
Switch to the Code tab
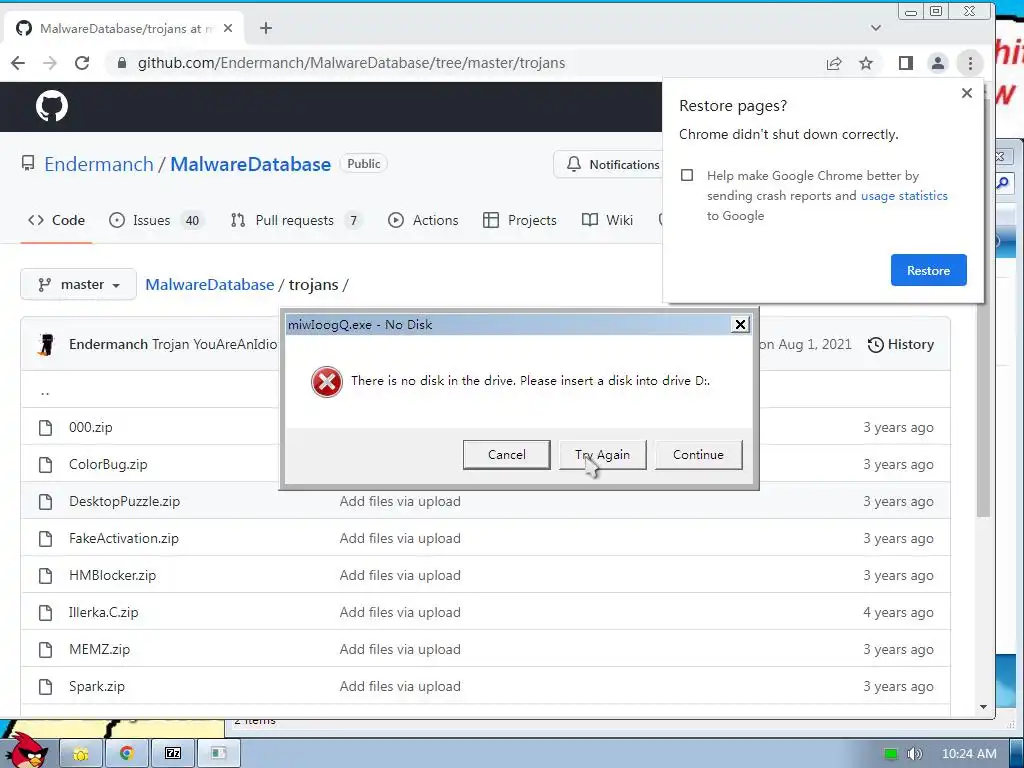coord(56,221)
